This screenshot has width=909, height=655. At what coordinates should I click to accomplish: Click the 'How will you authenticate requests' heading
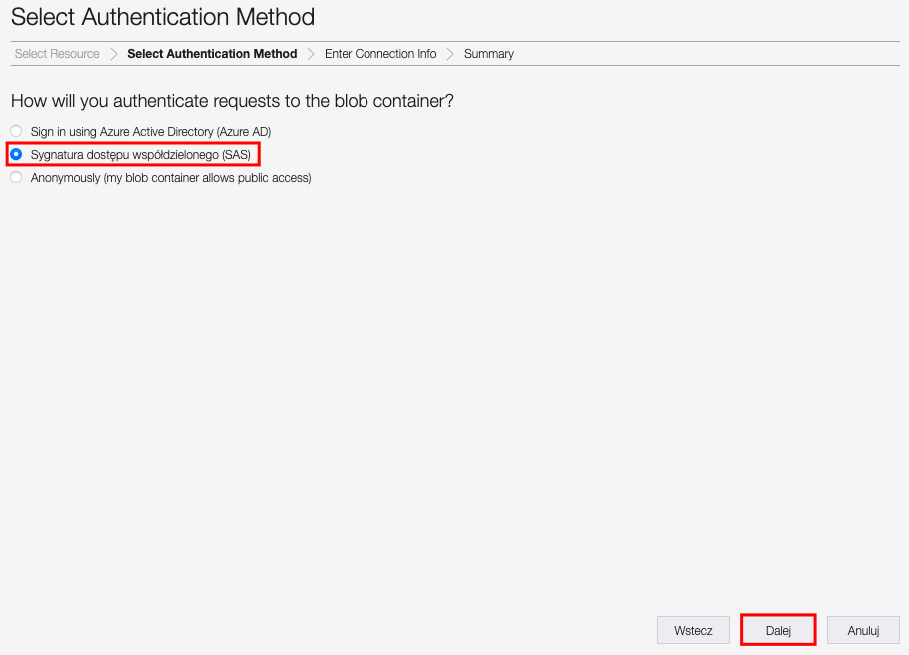pyautogui.click(x=232, y=101)
